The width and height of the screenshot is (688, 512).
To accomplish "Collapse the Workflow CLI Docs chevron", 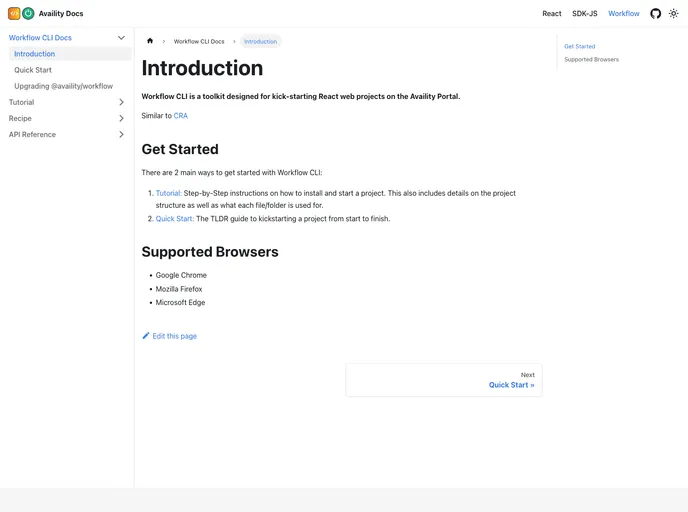I will [x=121, y=38].
